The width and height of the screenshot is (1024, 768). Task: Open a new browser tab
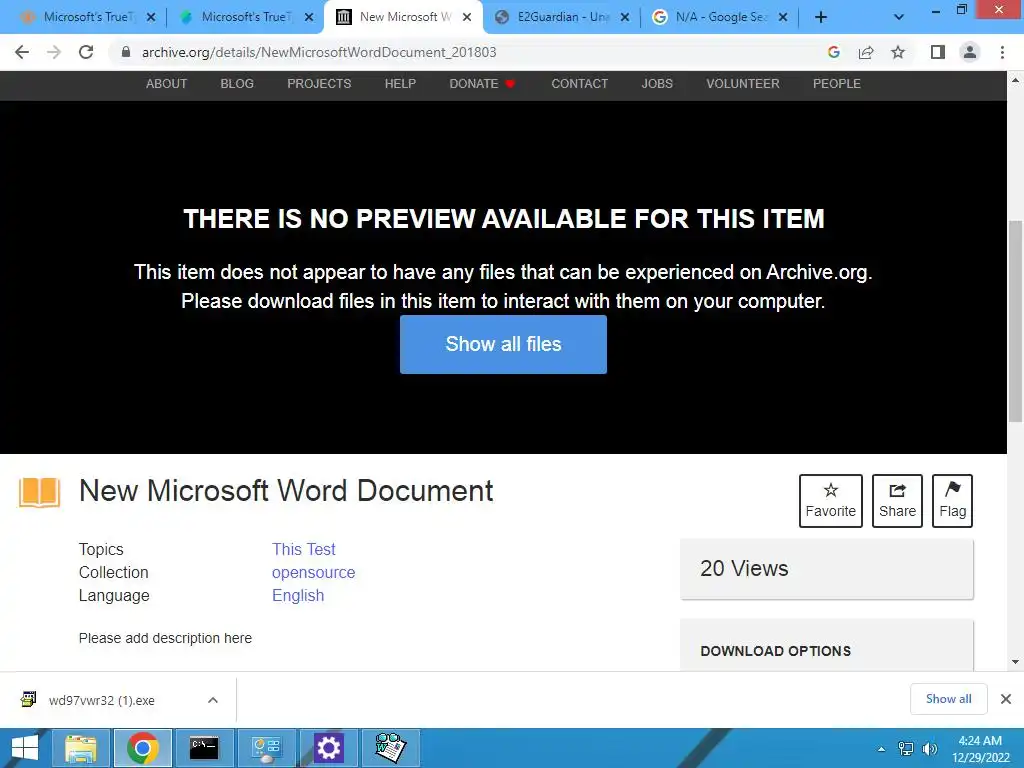point(821,18)
